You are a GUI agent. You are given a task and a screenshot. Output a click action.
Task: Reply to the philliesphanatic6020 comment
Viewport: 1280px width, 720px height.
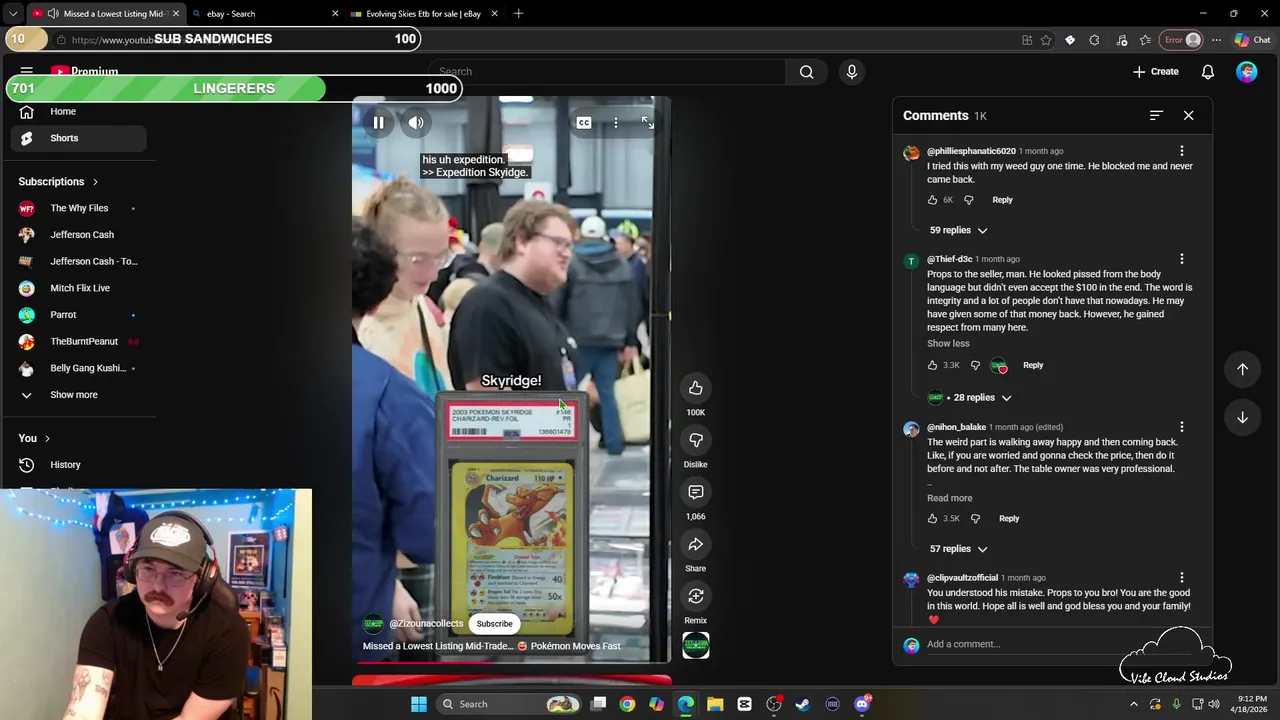pos(1002,200)
